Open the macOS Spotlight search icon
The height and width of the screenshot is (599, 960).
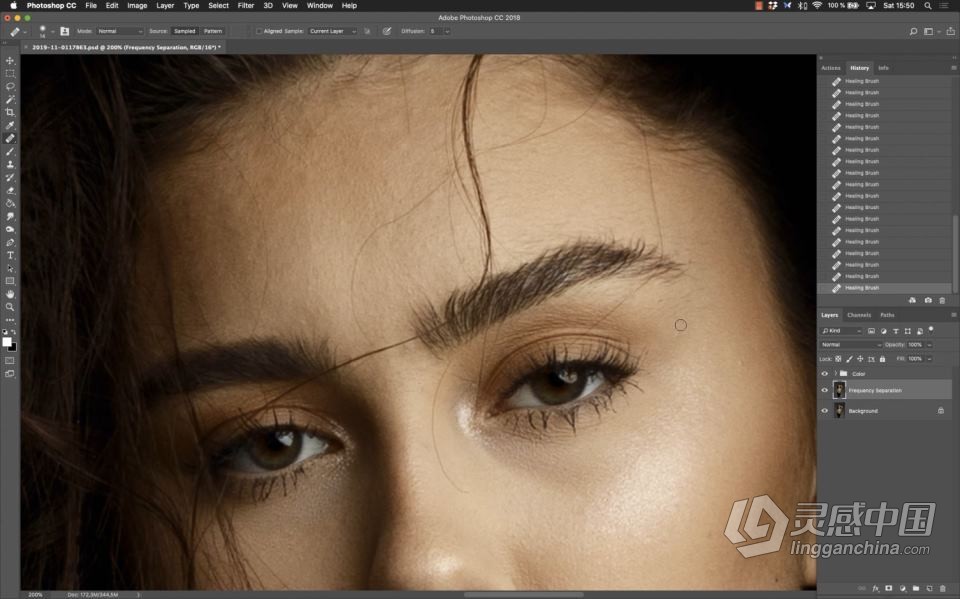pyautogui.click(x=928, y=6)
